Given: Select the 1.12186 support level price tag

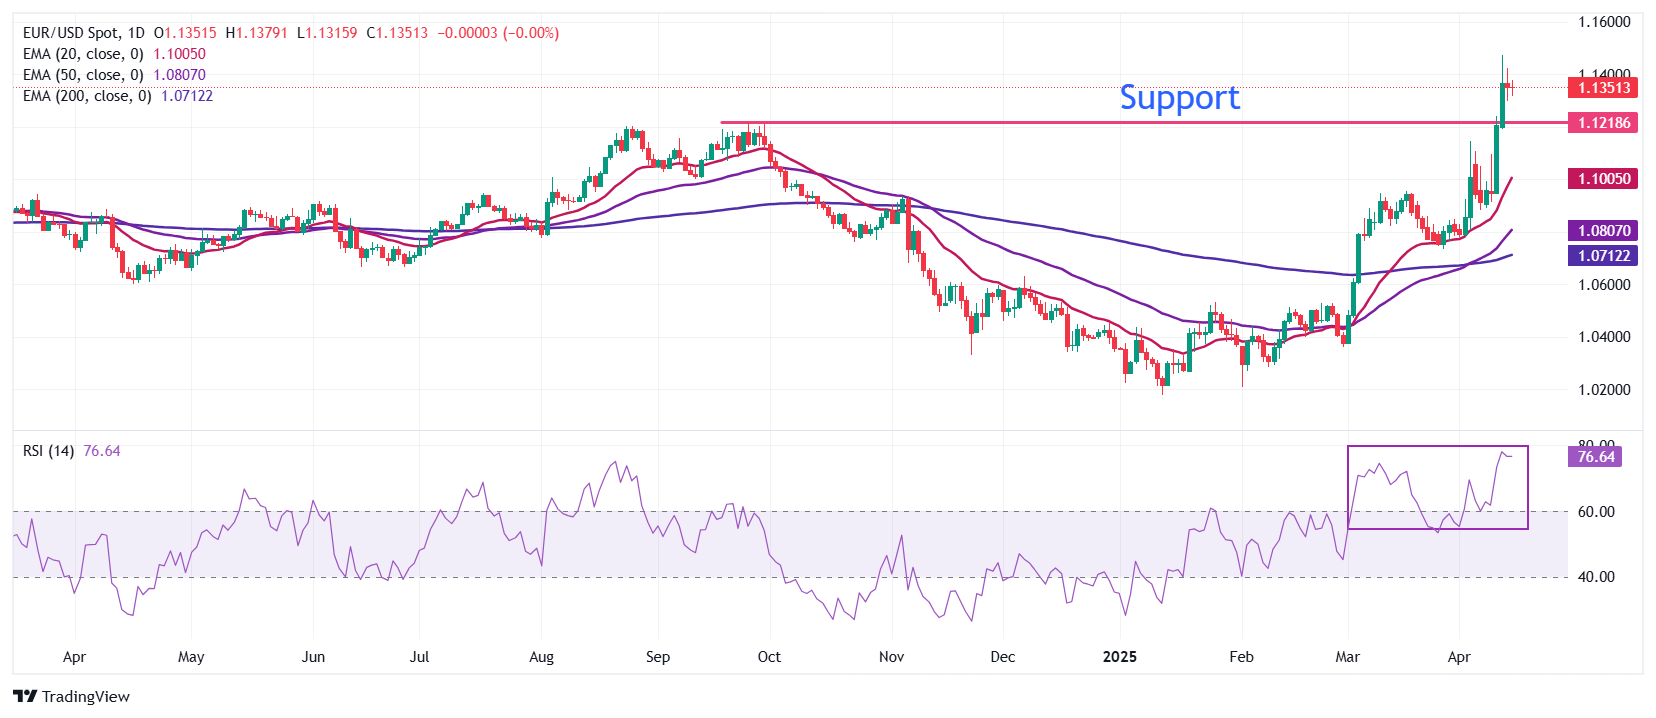Looking at the screenshot, I should click(1604, 123).
